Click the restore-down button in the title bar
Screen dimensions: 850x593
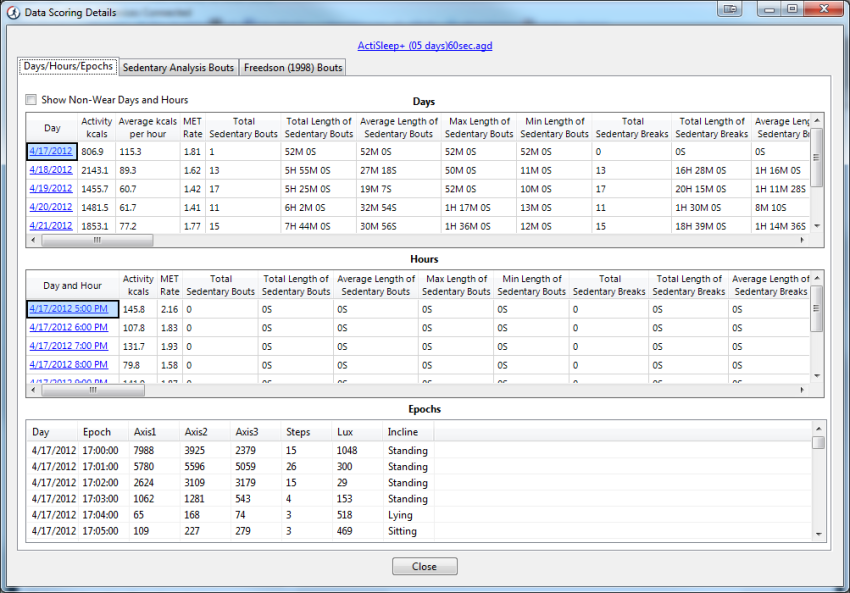click(x=791, y=9)
